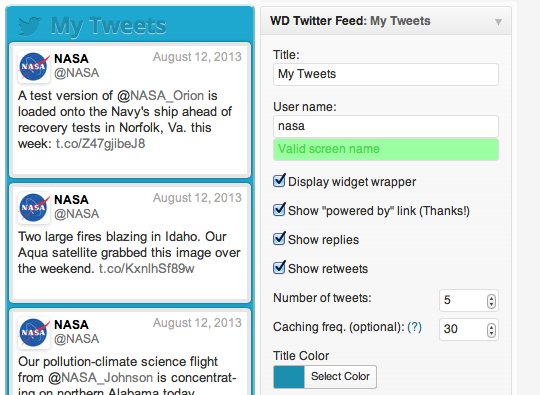Click the Caching freq. stepper arrows
Image resolution: width=540 pixels, height=395 pixels.
pyautogui.click(x=491, y=330)
